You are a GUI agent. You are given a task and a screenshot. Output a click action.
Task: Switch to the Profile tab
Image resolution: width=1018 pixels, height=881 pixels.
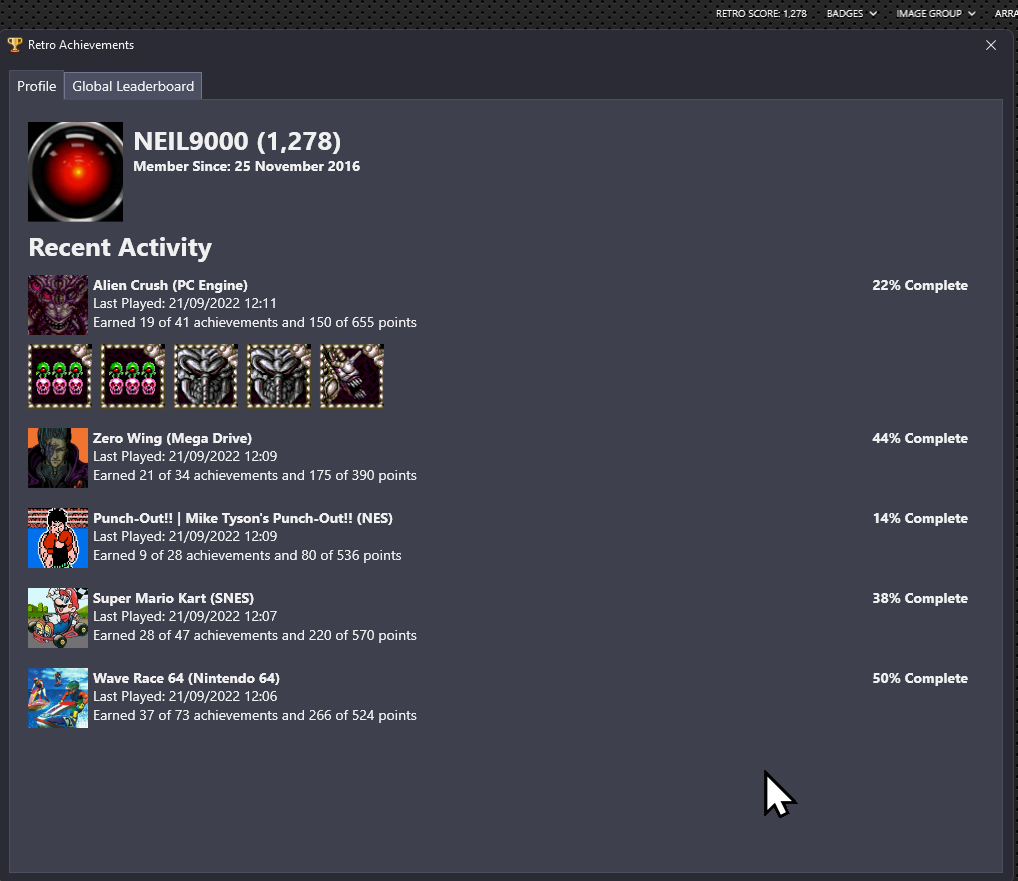pos(36,86)
